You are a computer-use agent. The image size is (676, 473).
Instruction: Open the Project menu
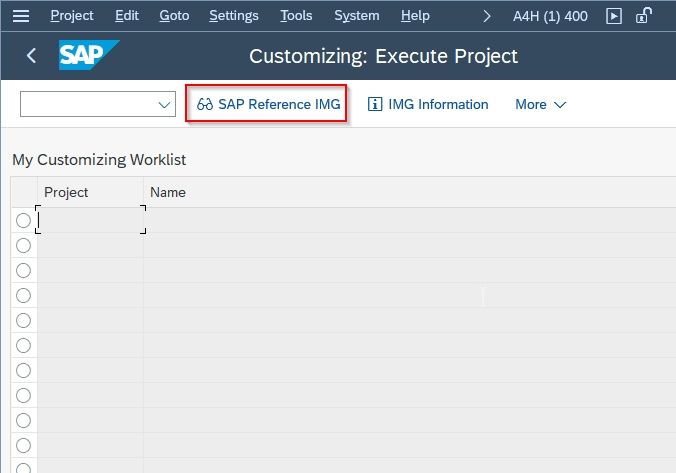point(72,16)
